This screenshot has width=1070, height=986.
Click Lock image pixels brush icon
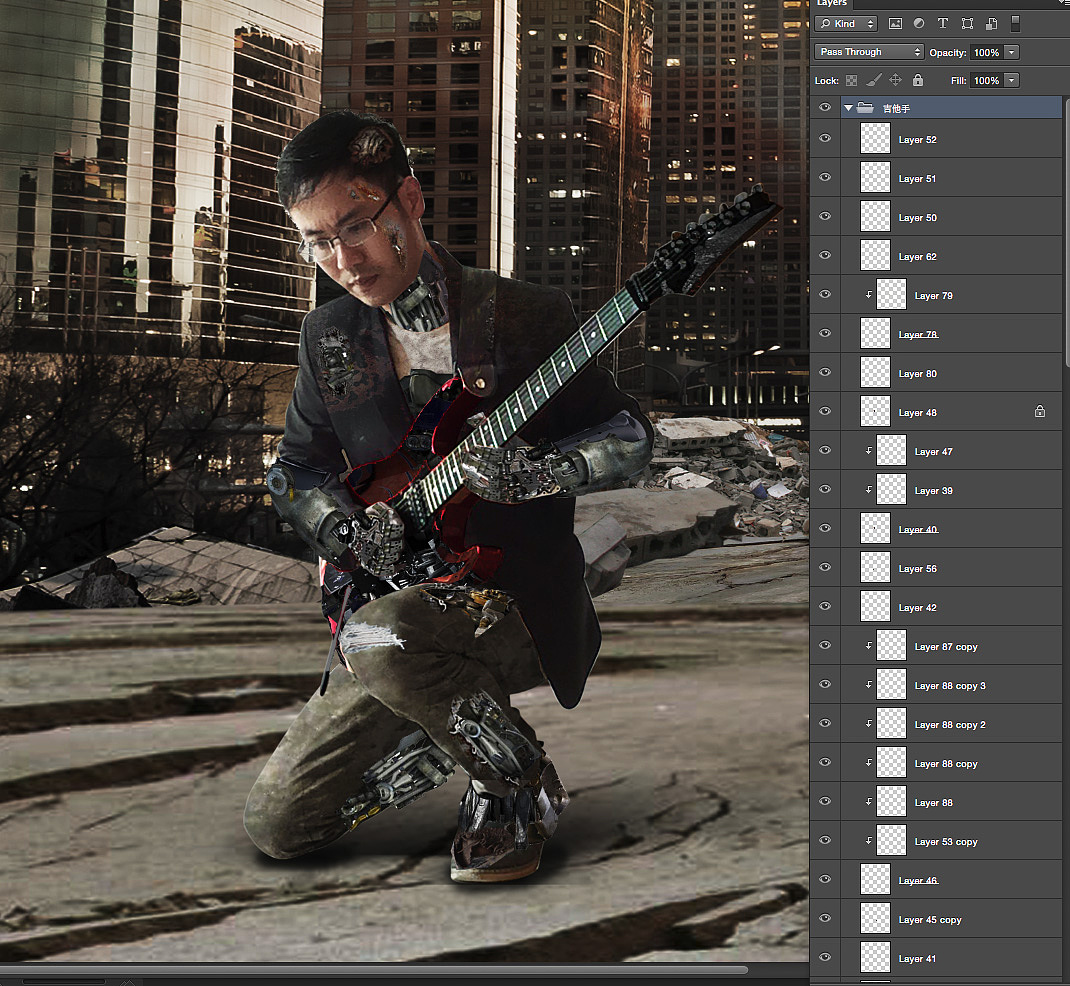[873, 81]
